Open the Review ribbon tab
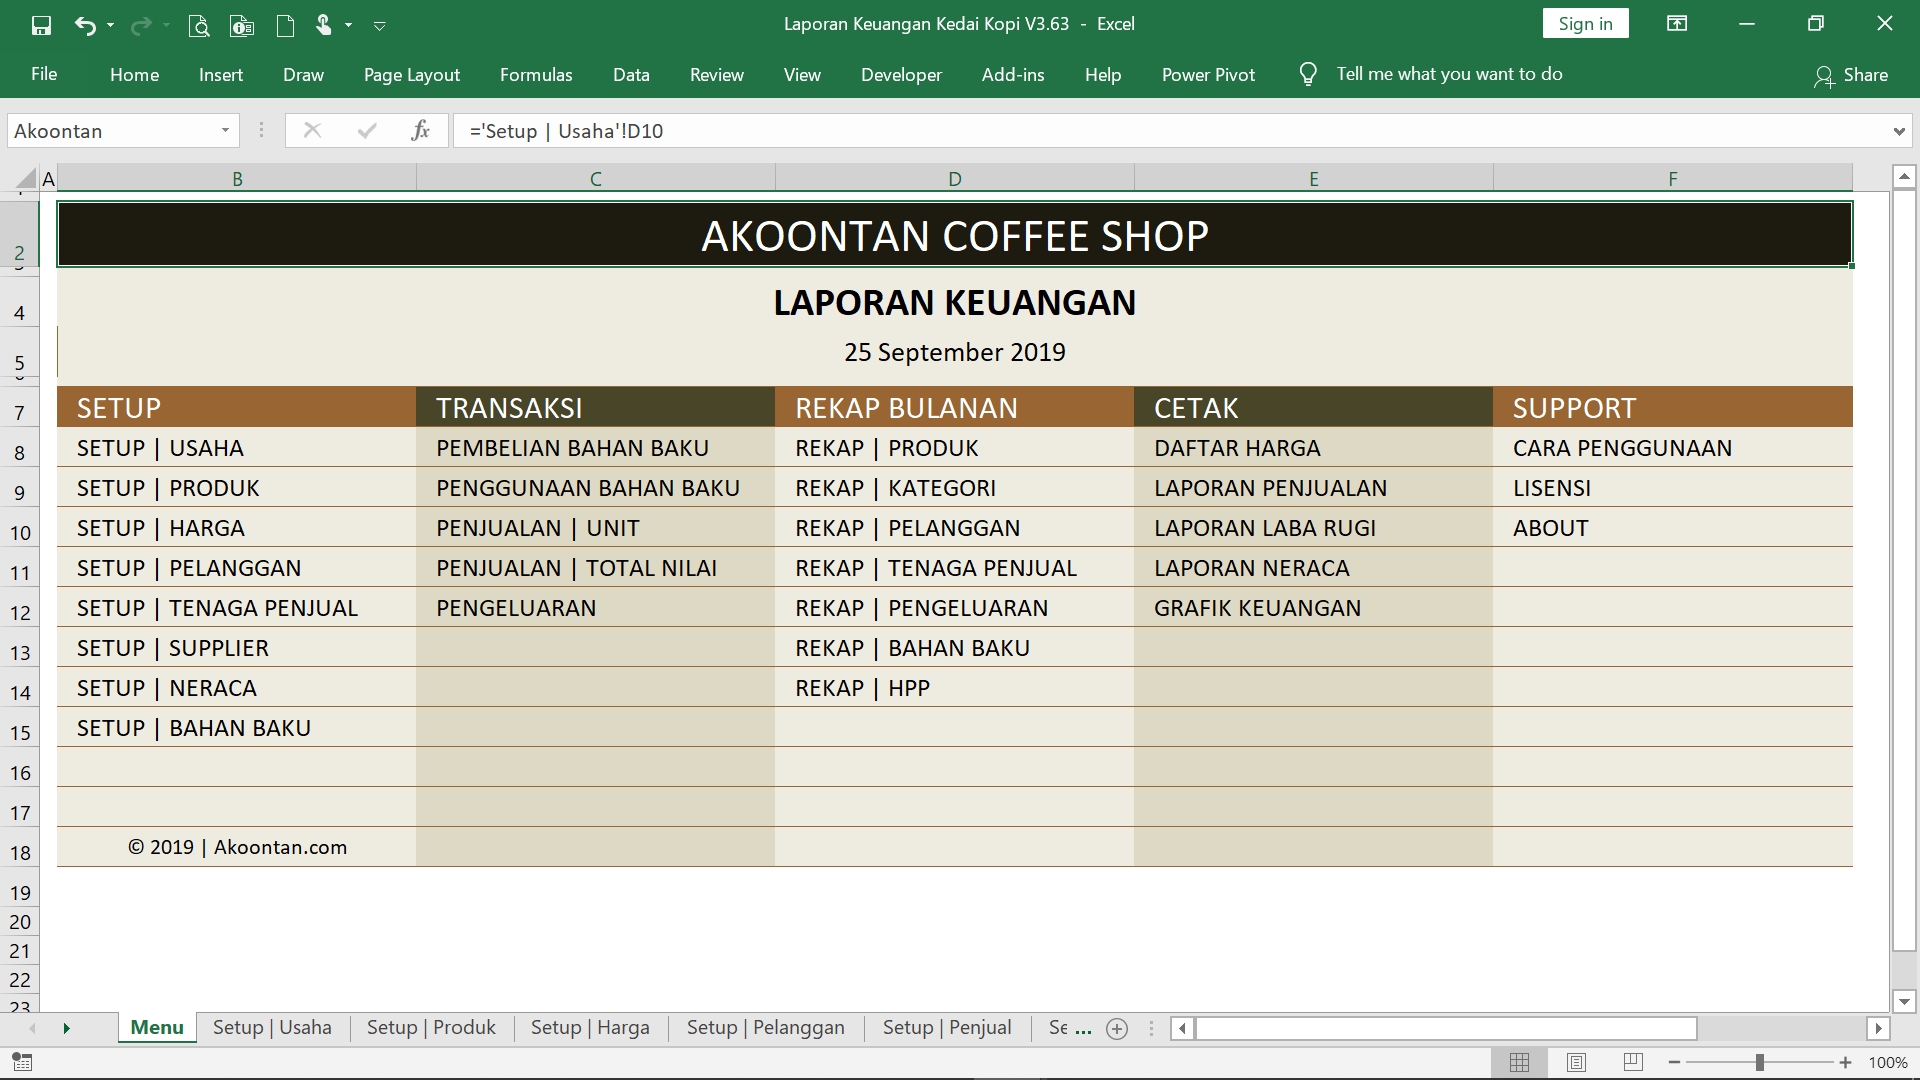This screenshot has width=1920, height=1080. tap(717, 74)
